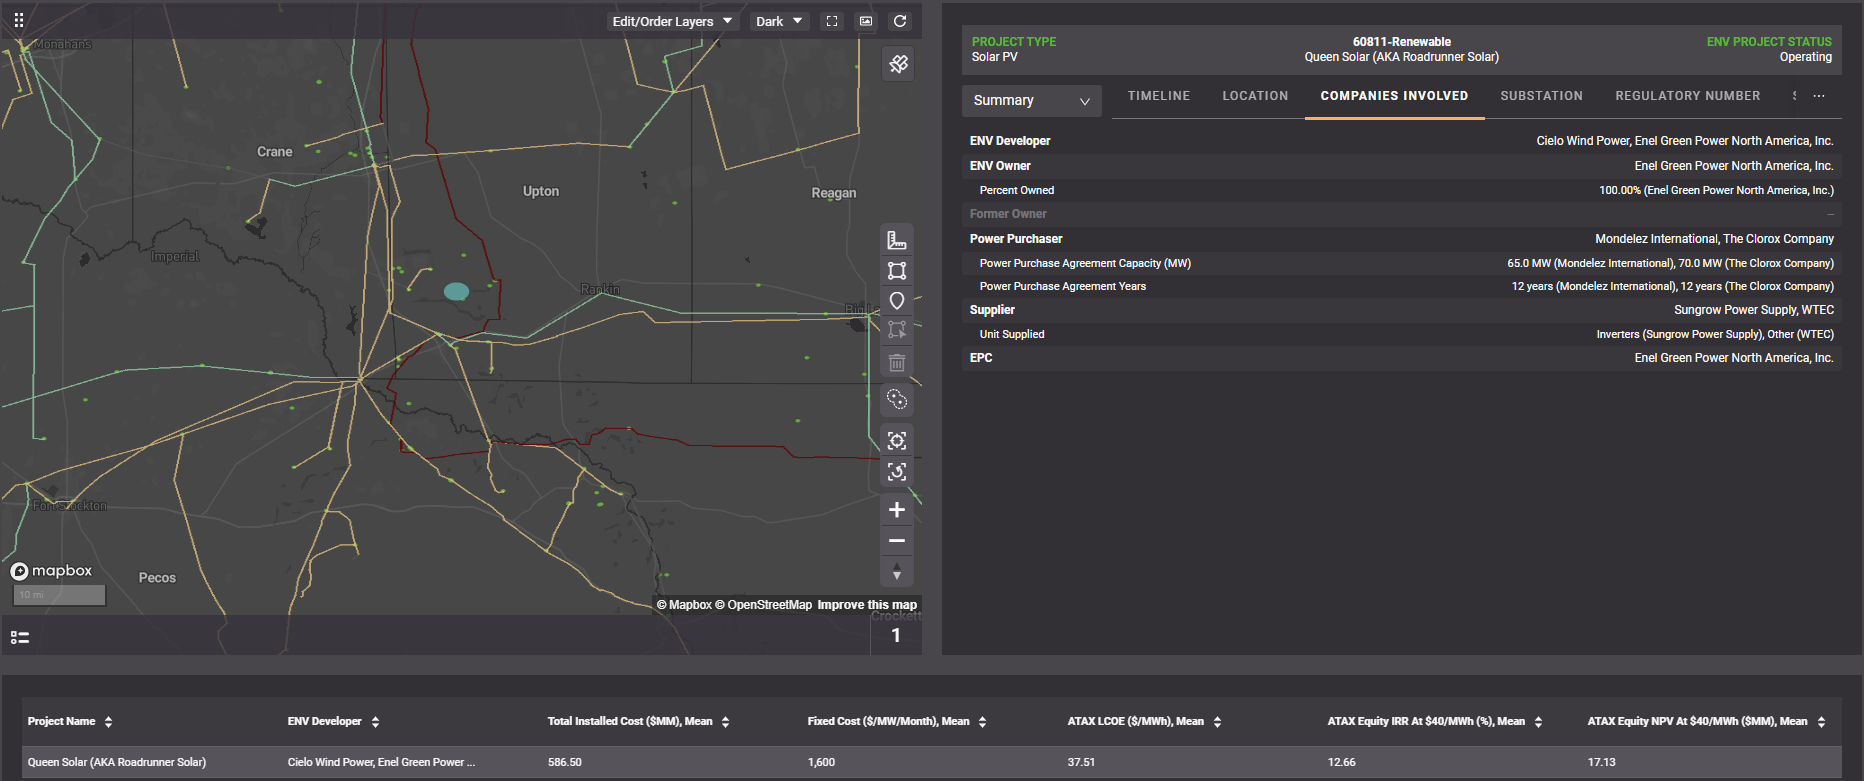Zoom out on the map
The width and height of the screenshot is (1864, 781).
pyautogui.click(x=897, y=541)
